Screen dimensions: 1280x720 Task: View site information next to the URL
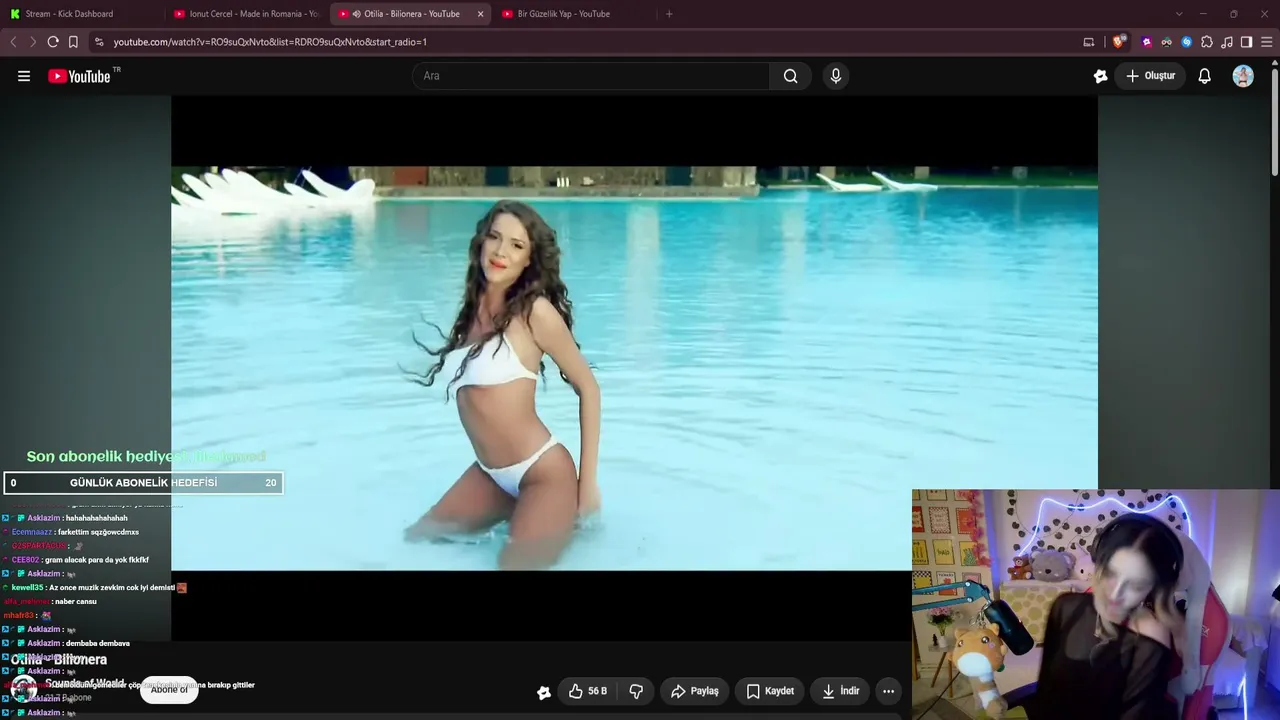coord(99,42)
